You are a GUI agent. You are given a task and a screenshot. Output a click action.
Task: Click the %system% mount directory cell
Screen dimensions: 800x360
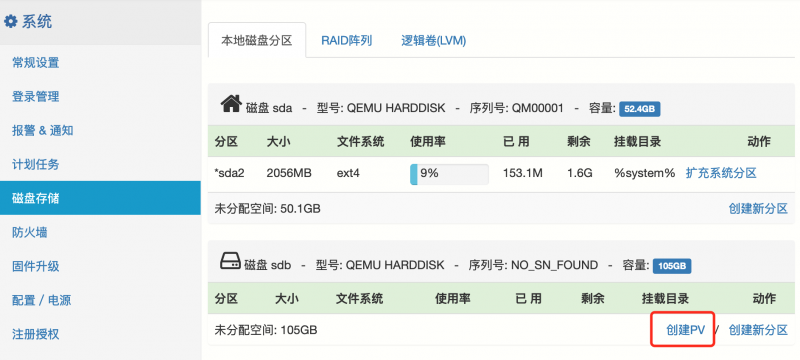(645, 173)
